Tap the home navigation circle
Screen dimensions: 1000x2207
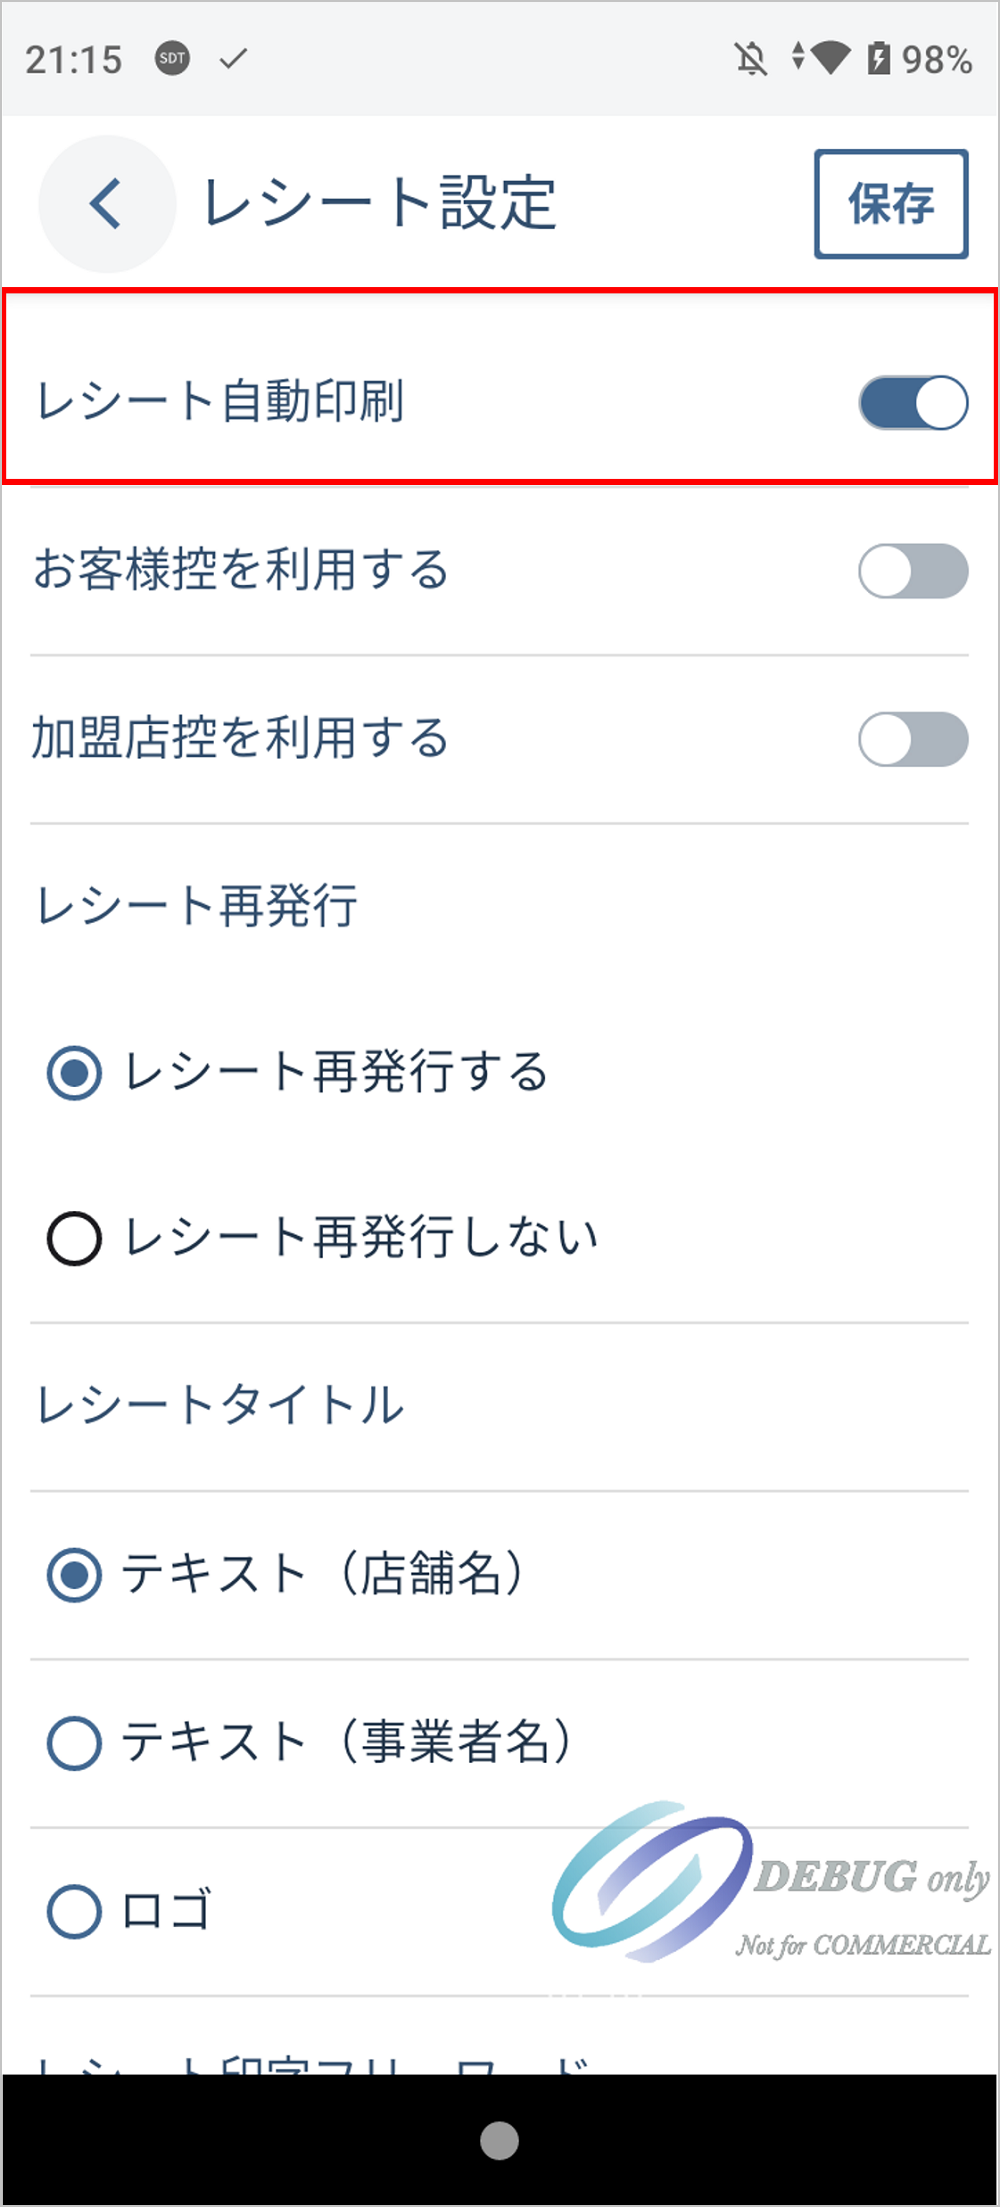500,2141
